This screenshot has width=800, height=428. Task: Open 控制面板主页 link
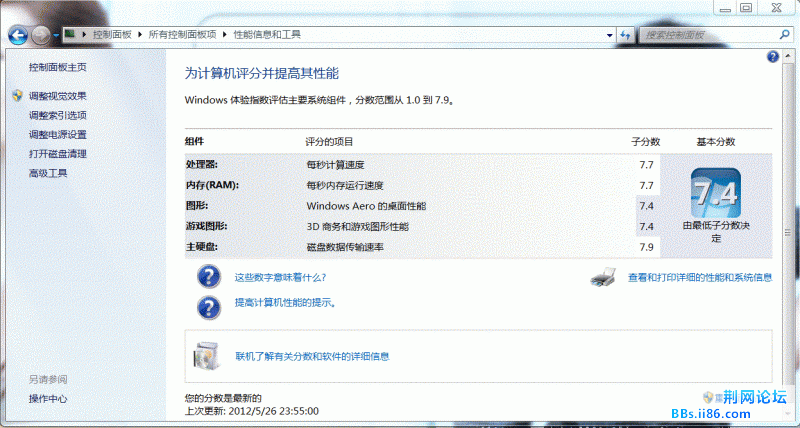[x=58, y=67]
